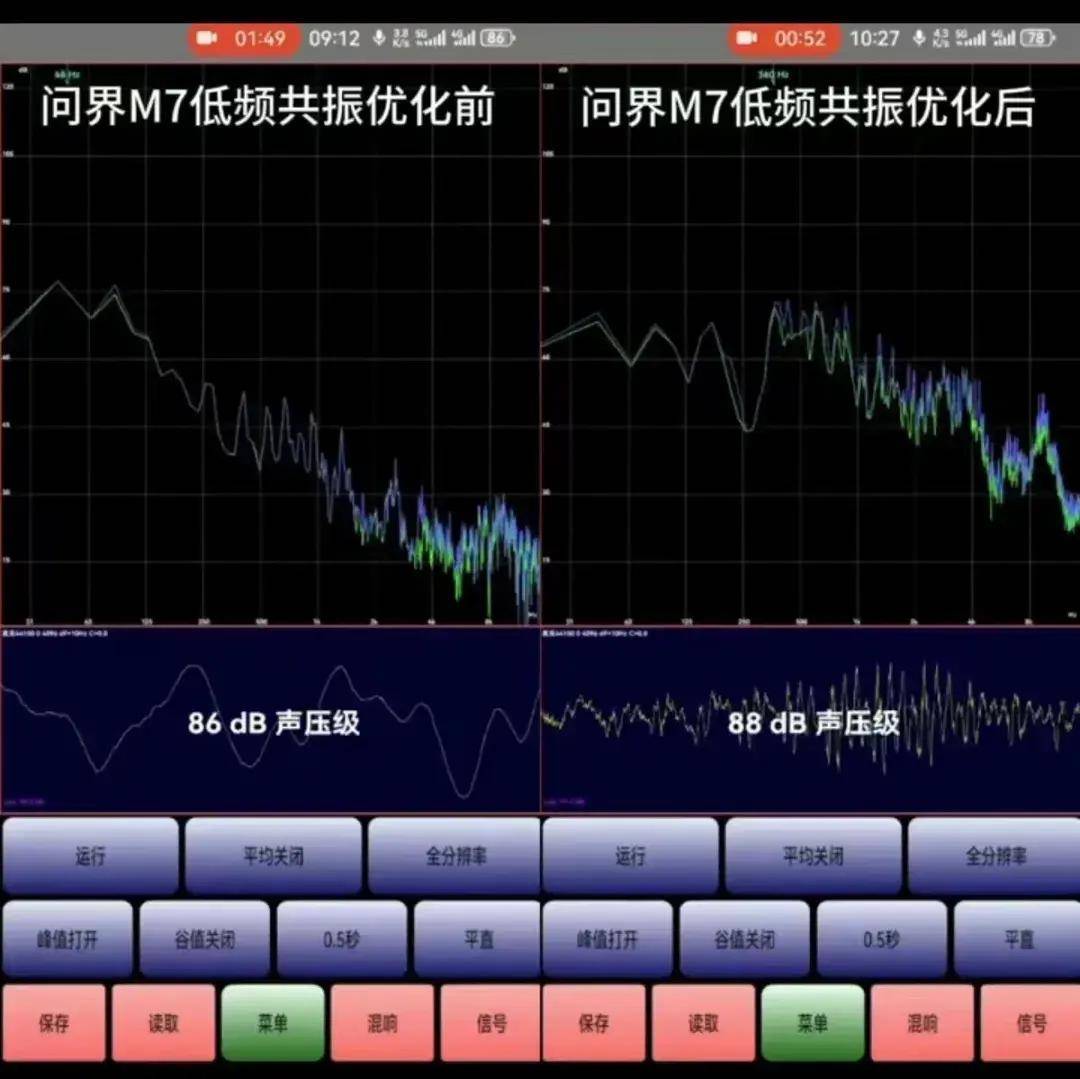The width and height of the screenshot is (1080, 1079).
Task: Open the green 菜单 menu in the left panel
Action: [x=272, y=1023]
